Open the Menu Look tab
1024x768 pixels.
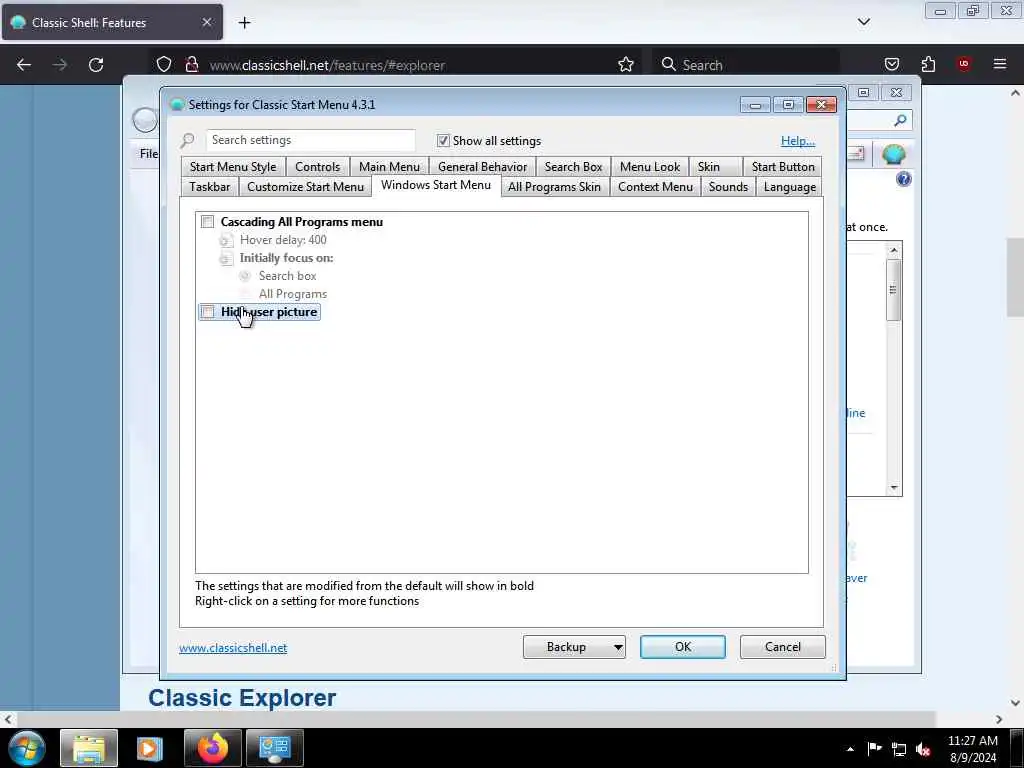(650, 167)
